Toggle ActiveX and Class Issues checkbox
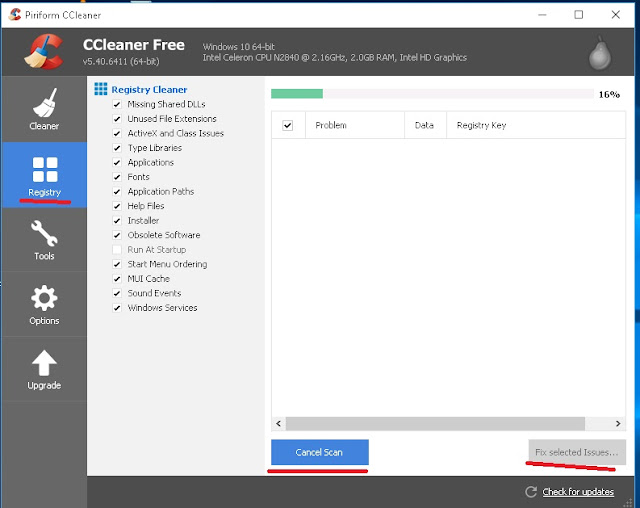 [x=117, y=133]
